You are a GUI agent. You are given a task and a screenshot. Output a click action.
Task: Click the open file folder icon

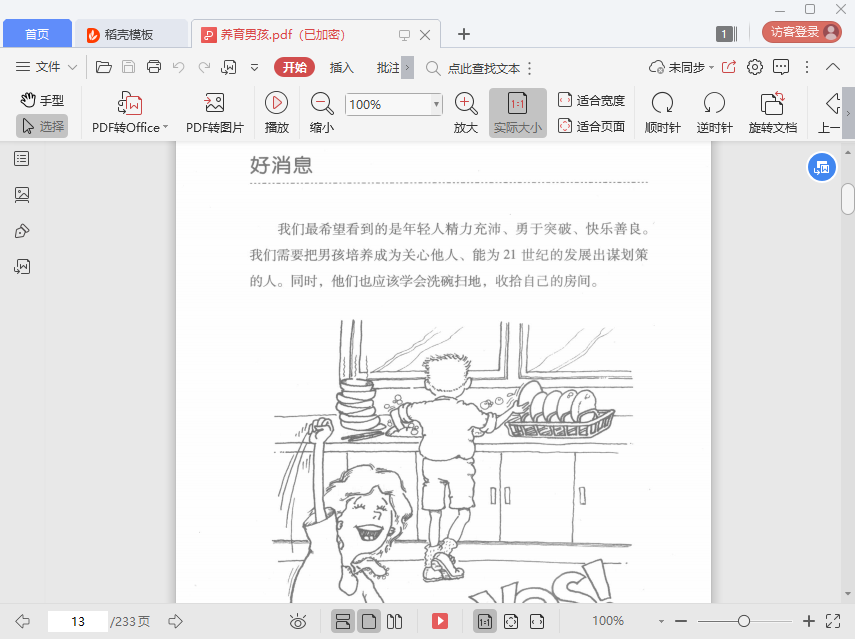tap(104, 67)
